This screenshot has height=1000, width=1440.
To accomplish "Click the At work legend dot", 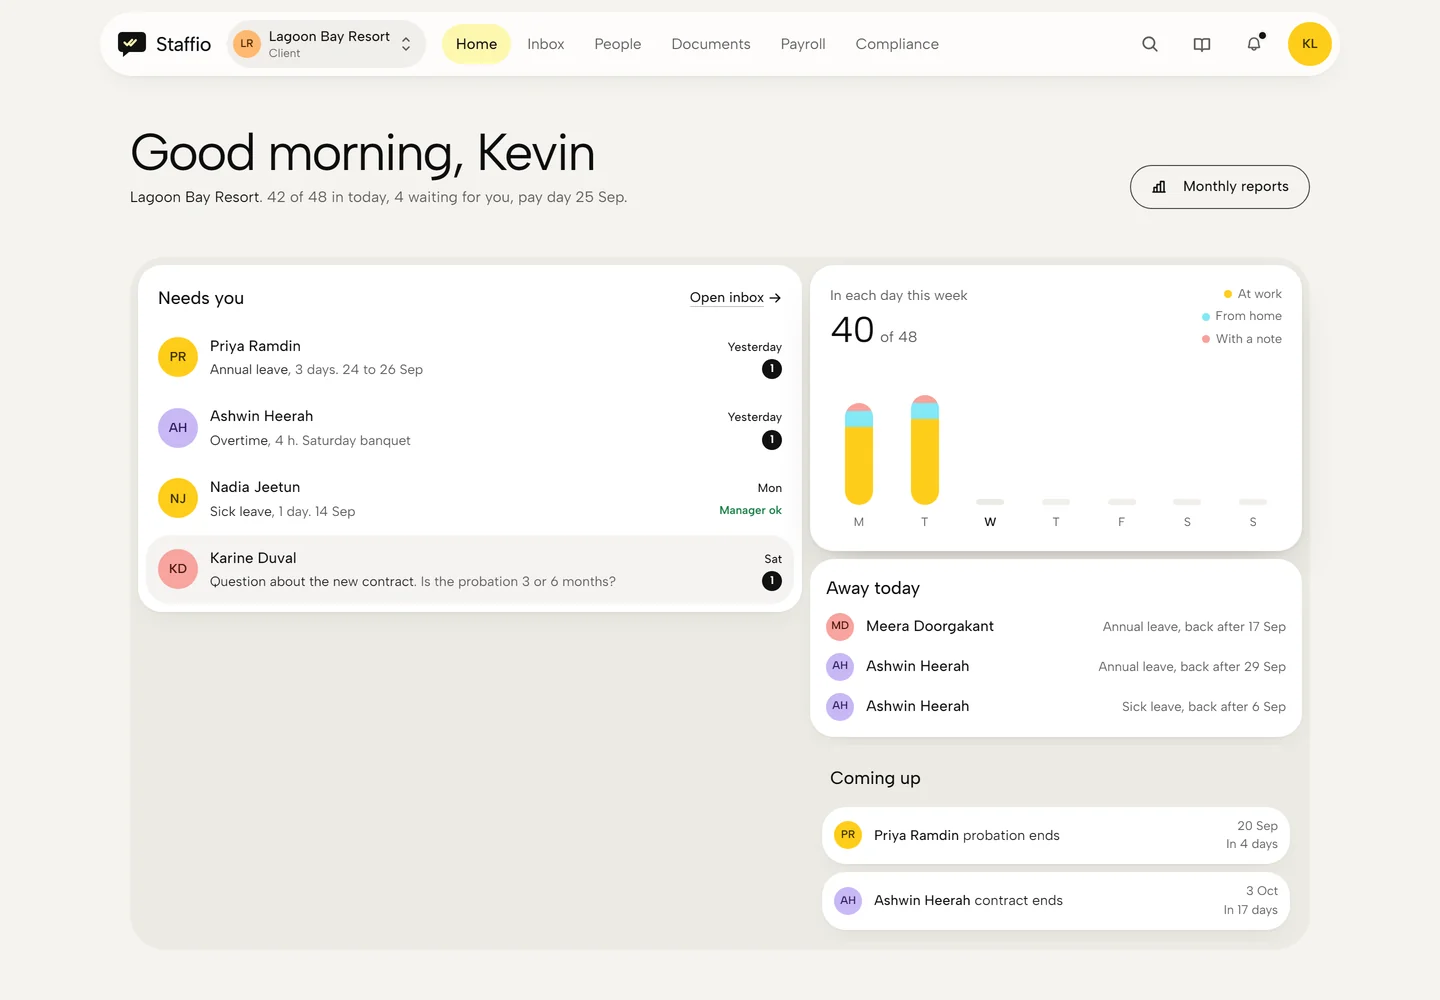I will click(x=1228, y=294).
